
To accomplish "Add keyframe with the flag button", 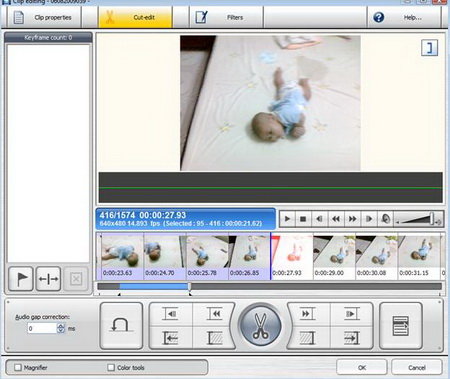I will (21, 279).
